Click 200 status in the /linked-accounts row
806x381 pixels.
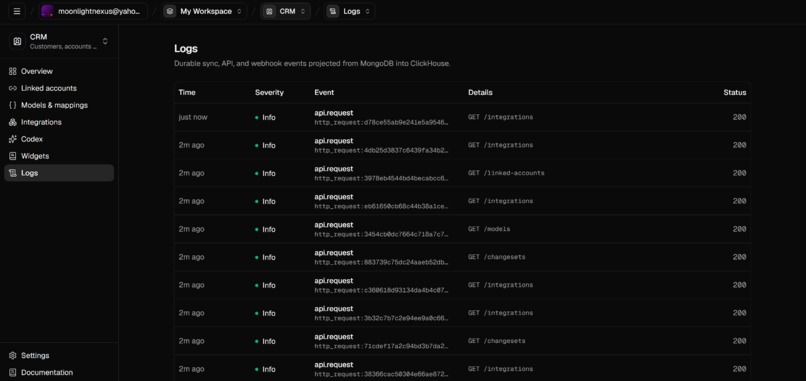click(x=739, y=173)
